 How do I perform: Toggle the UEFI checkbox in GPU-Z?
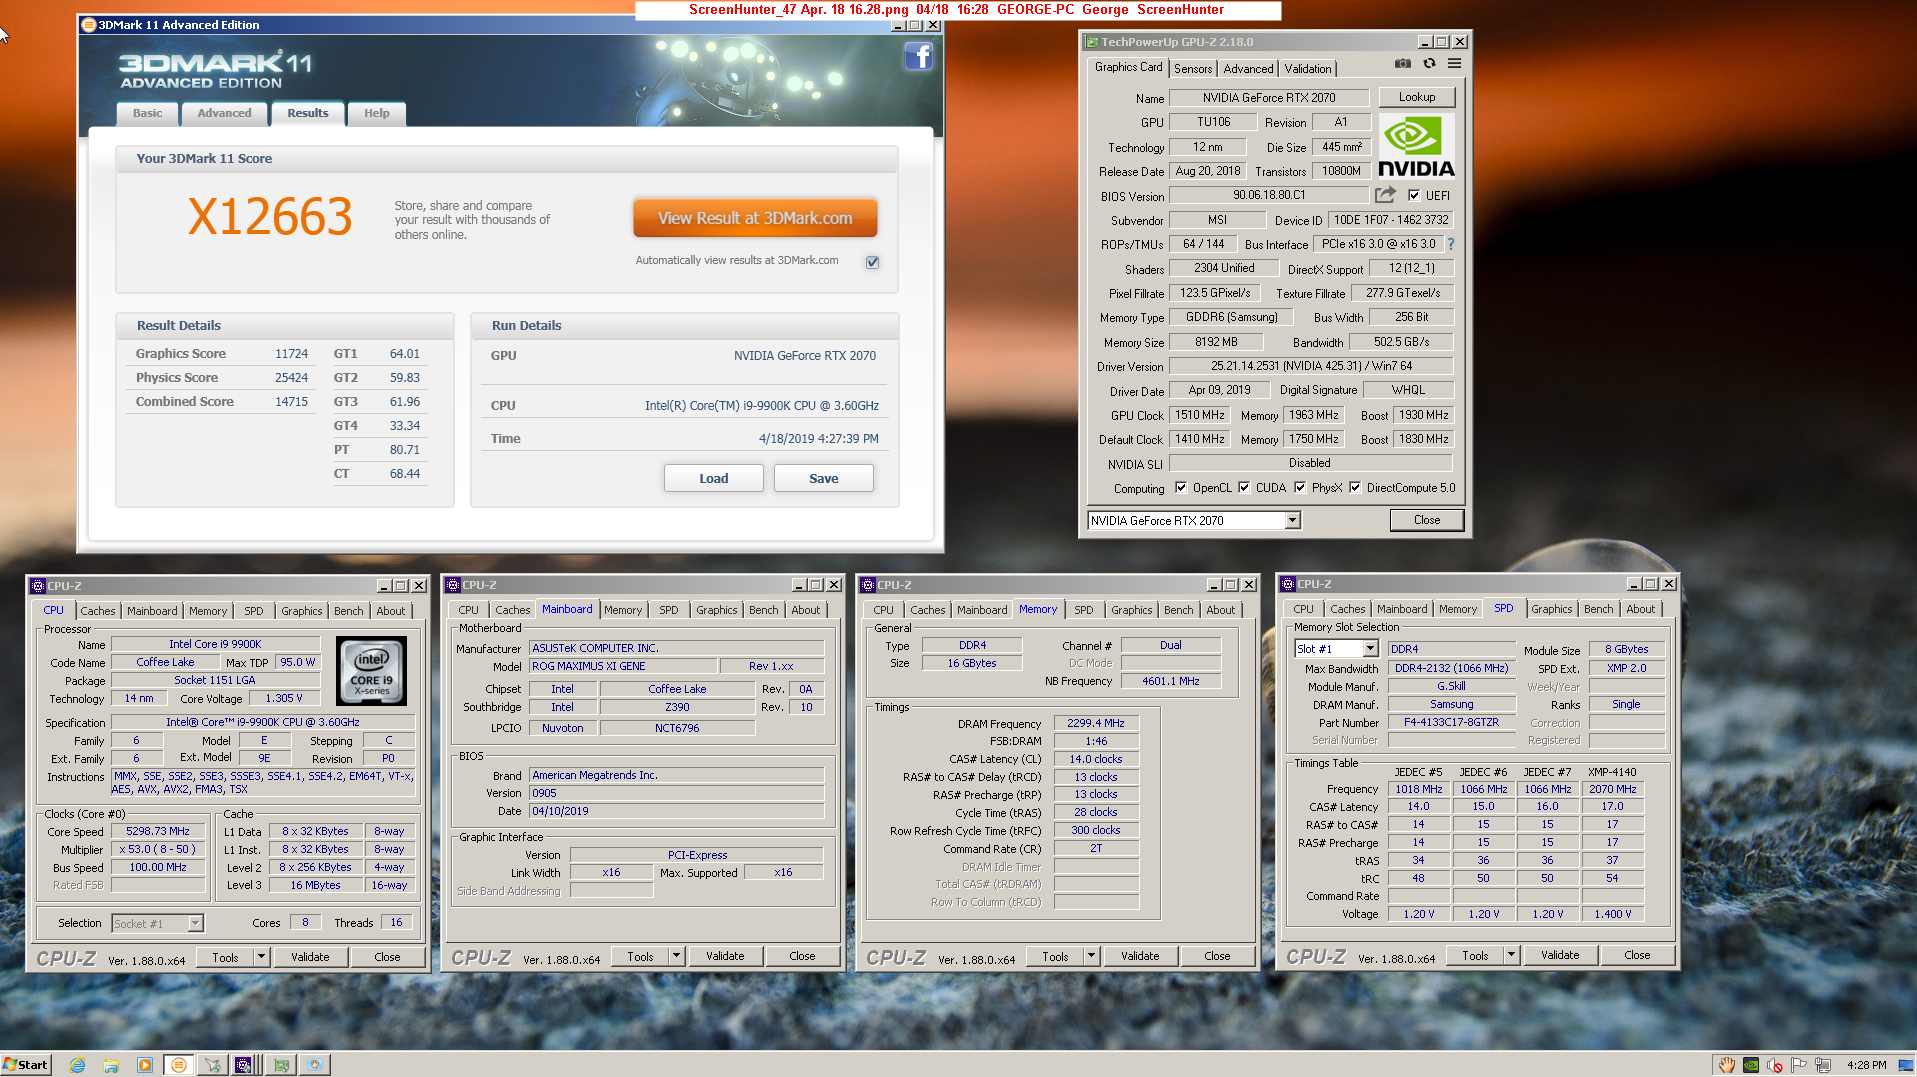click(1414, 196)
